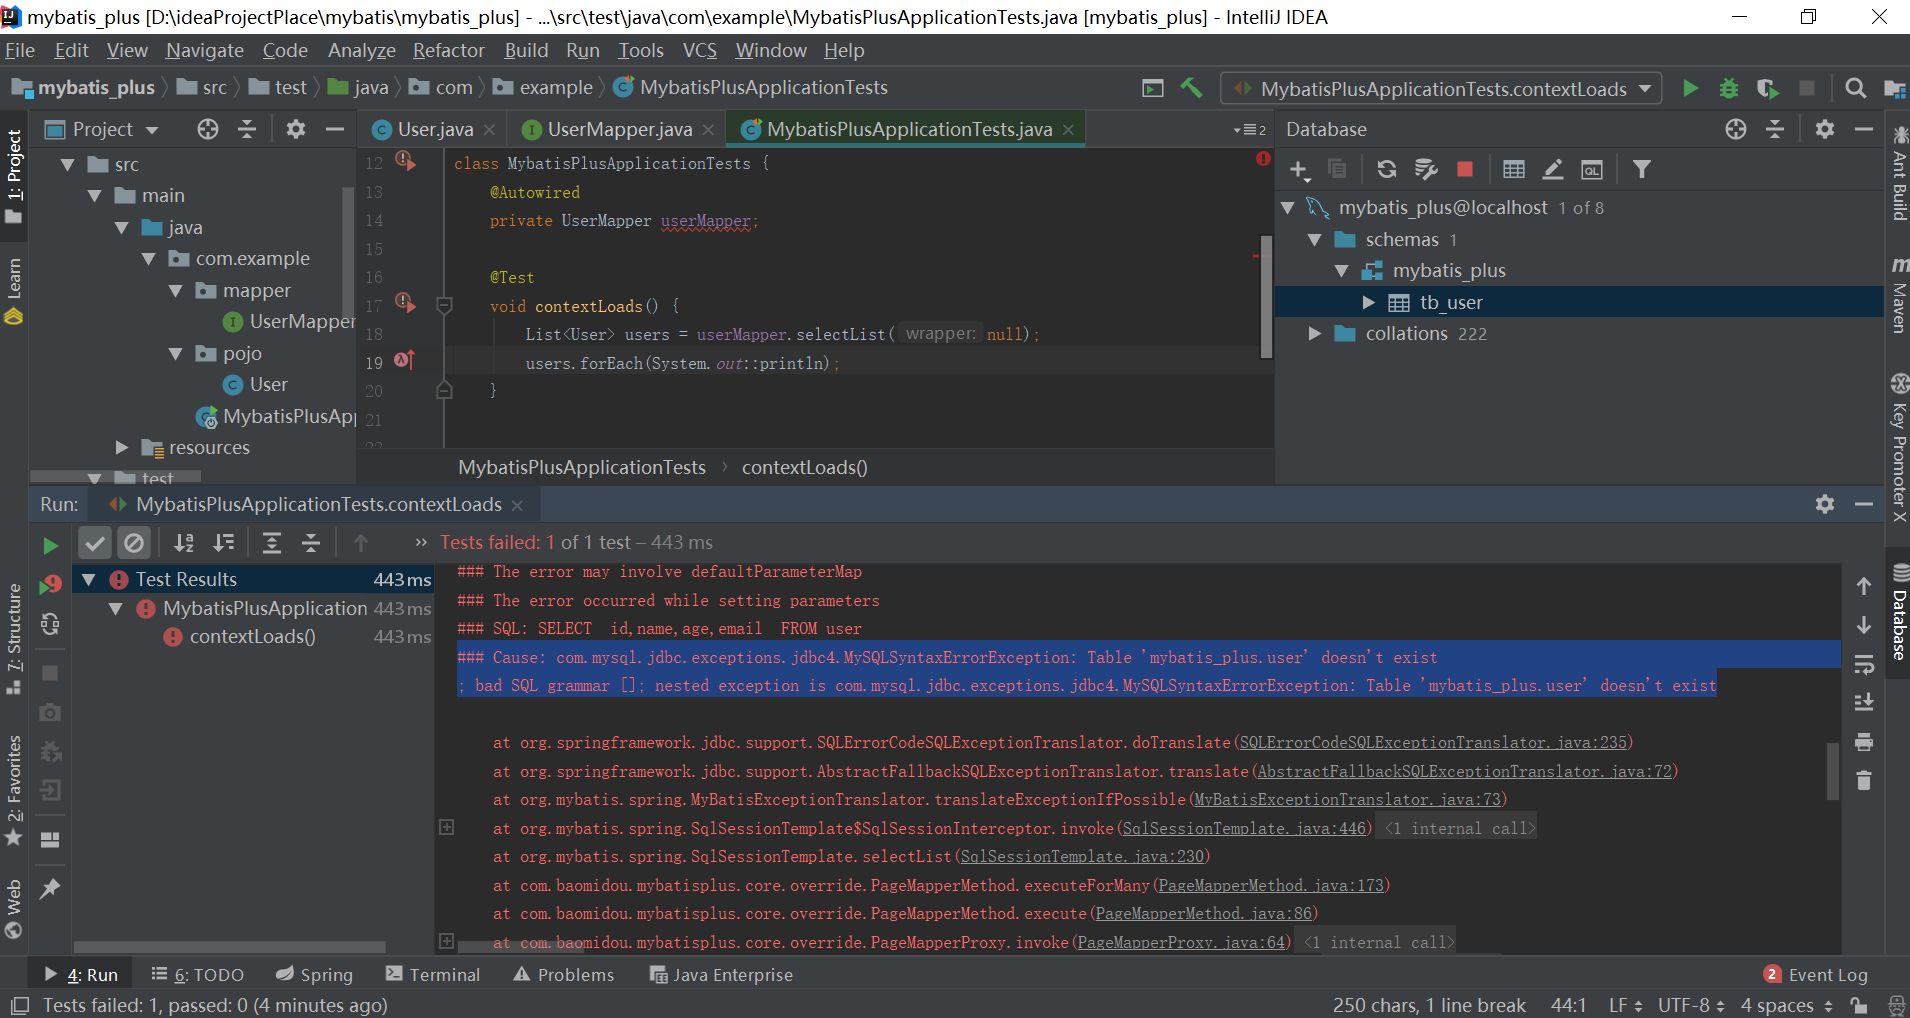Open VCS menu

click(699, 50)
